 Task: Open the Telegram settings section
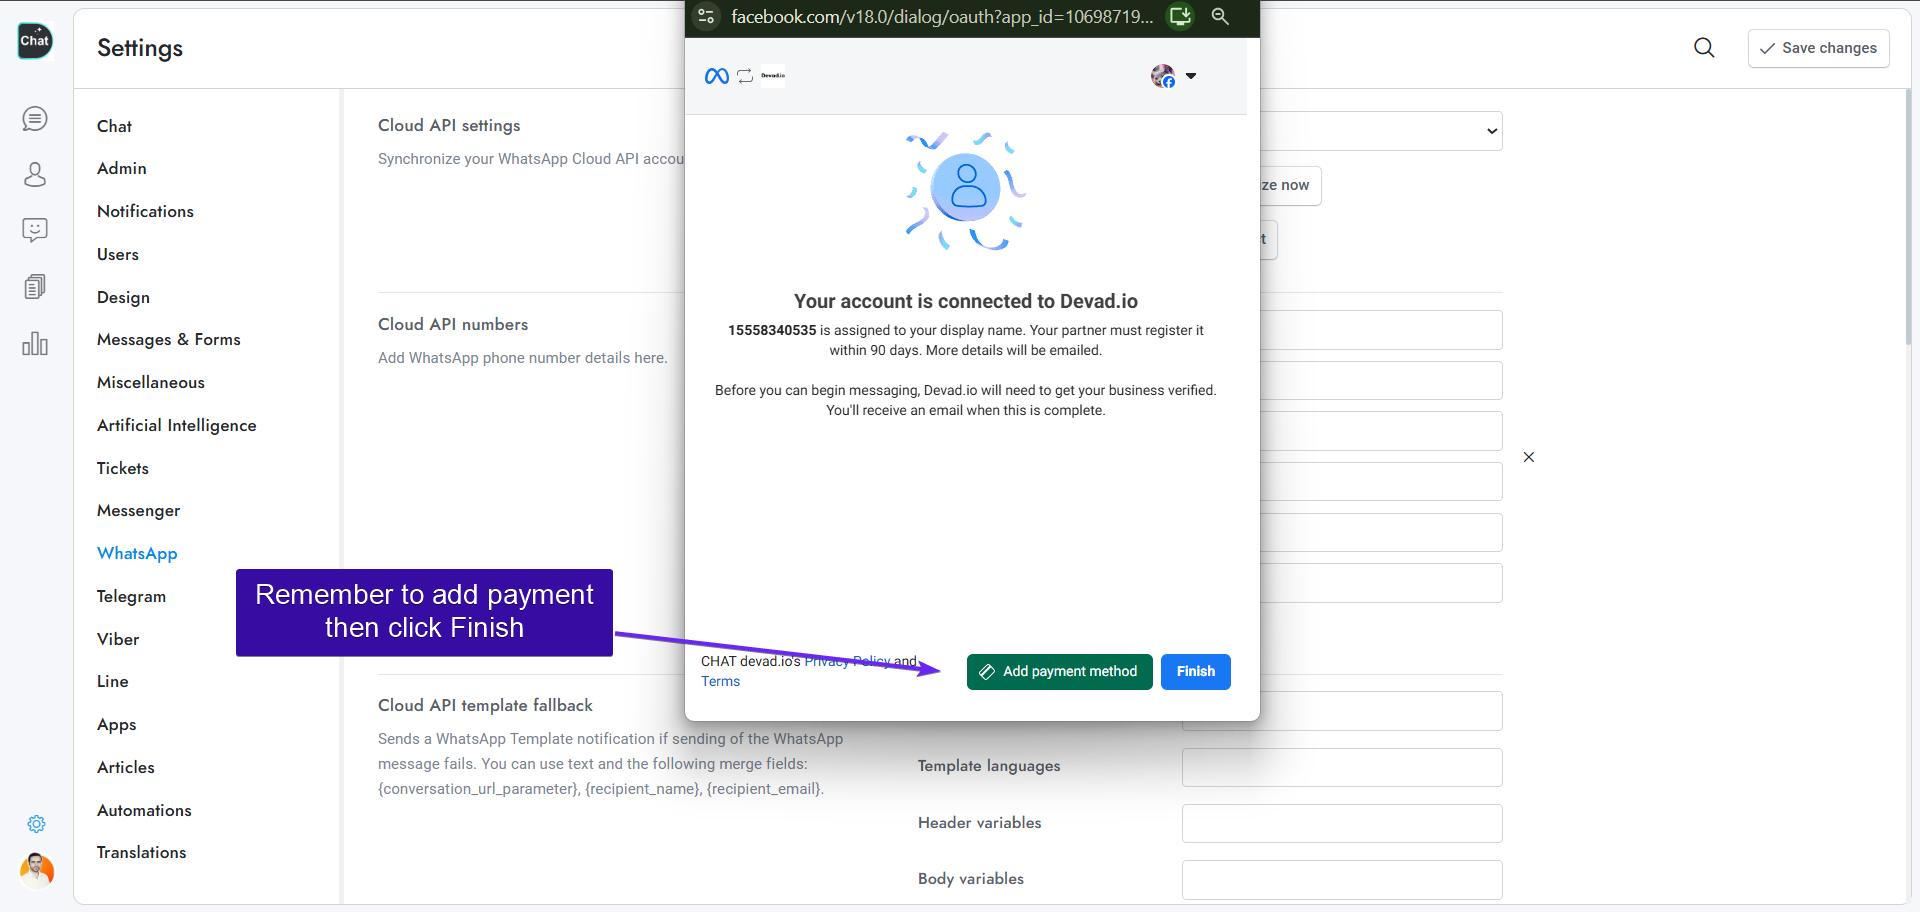pyautogui.click(x=131, y=596)
